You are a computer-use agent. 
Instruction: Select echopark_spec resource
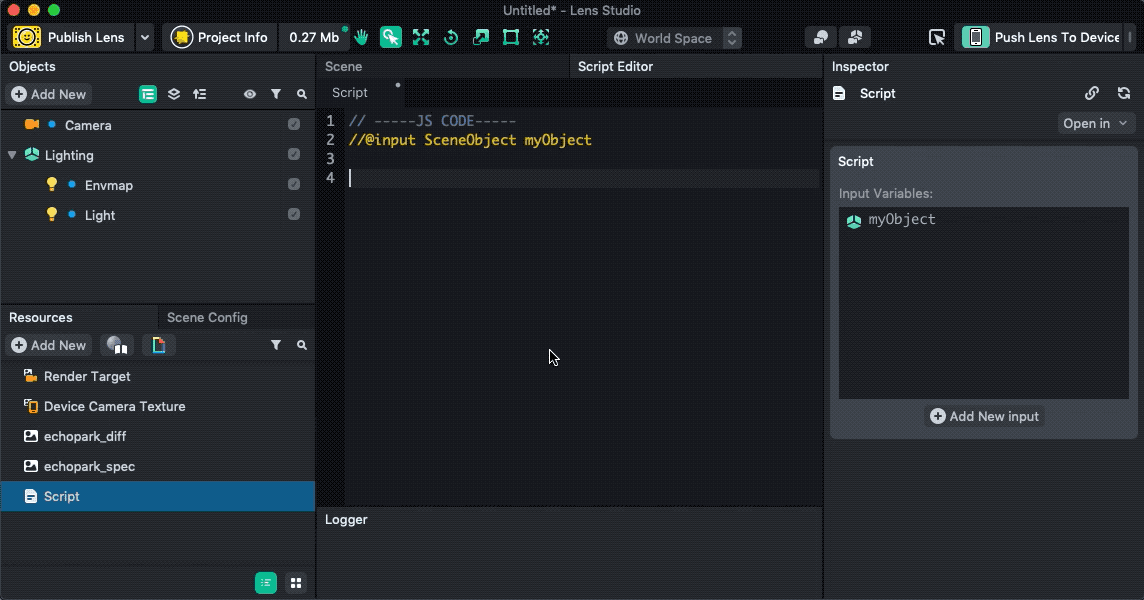(x=158, y=466)
